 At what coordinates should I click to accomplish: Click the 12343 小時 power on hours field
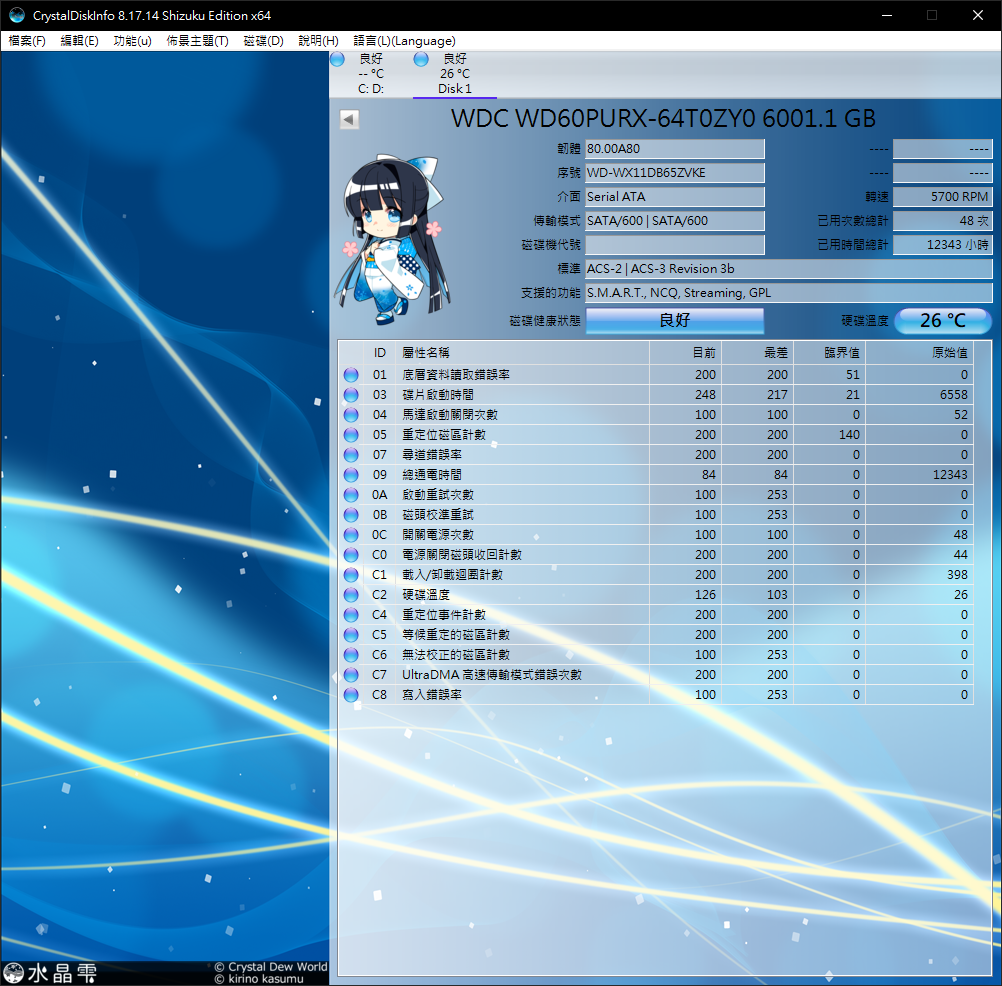[943, 245]
